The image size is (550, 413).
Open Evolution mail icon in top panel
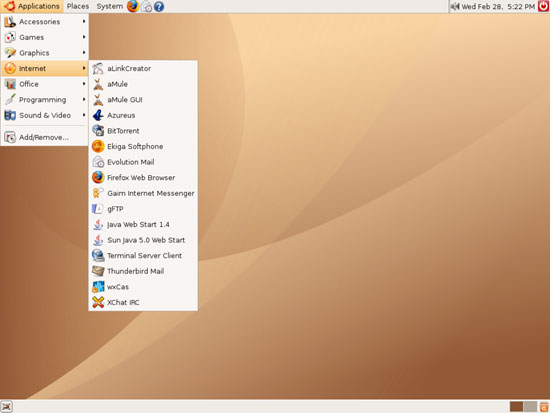coord(146,7)
